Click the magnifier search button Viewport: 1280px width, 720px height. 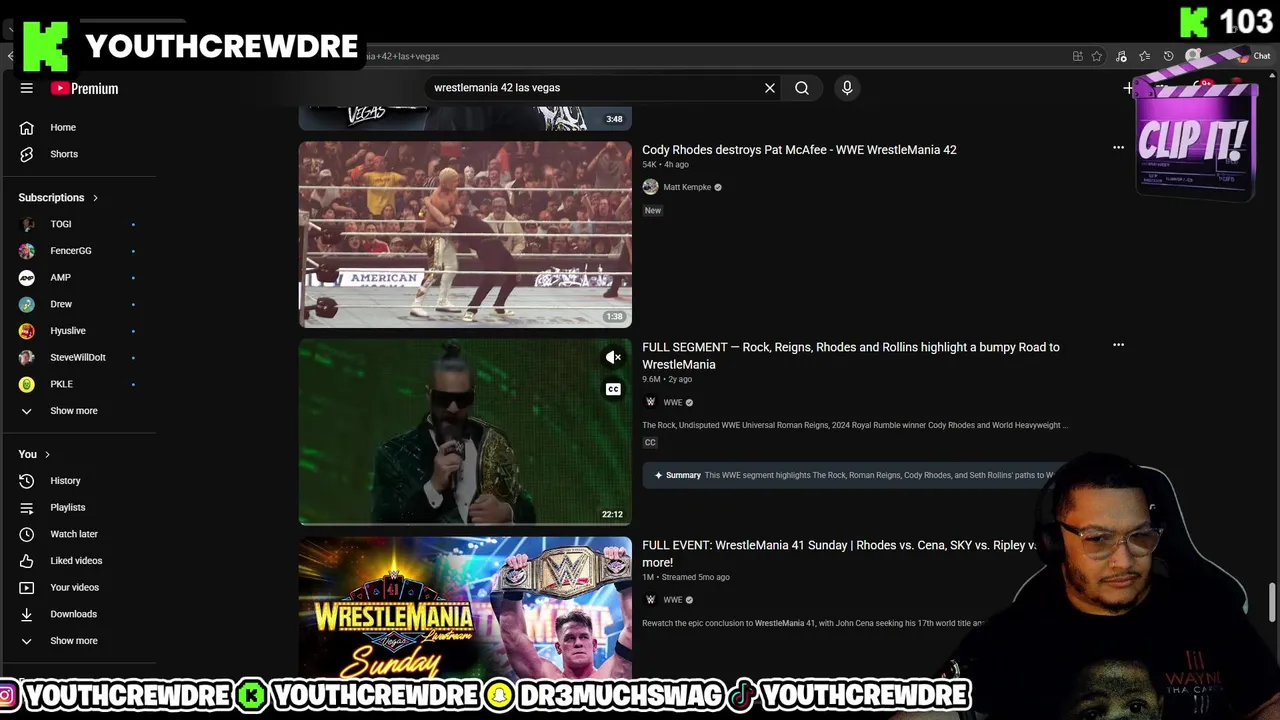coord(802,88)
